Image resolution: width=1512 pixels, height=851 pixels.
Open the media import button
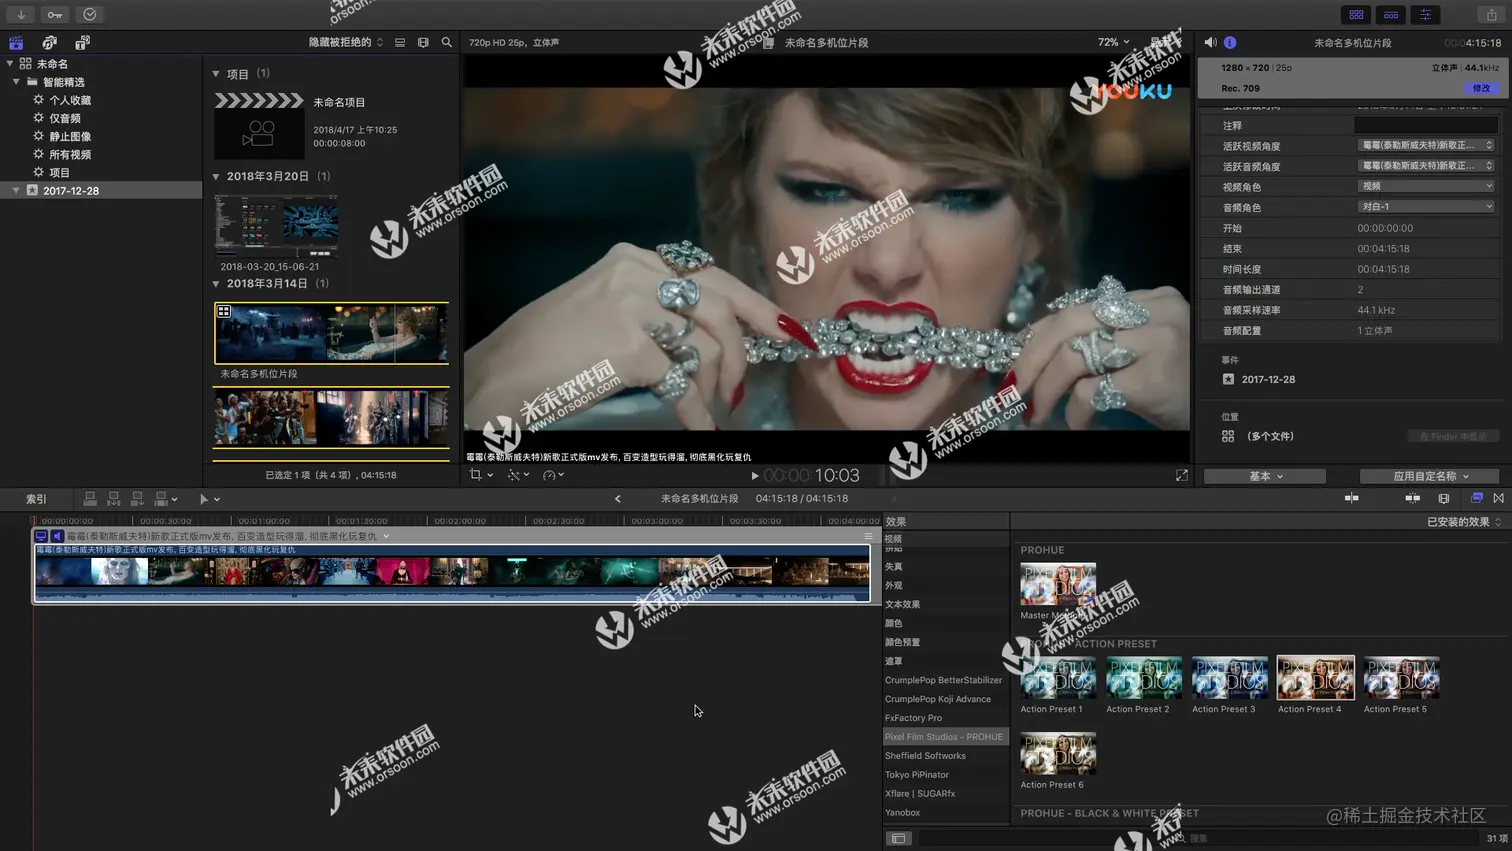pos(21,14)
